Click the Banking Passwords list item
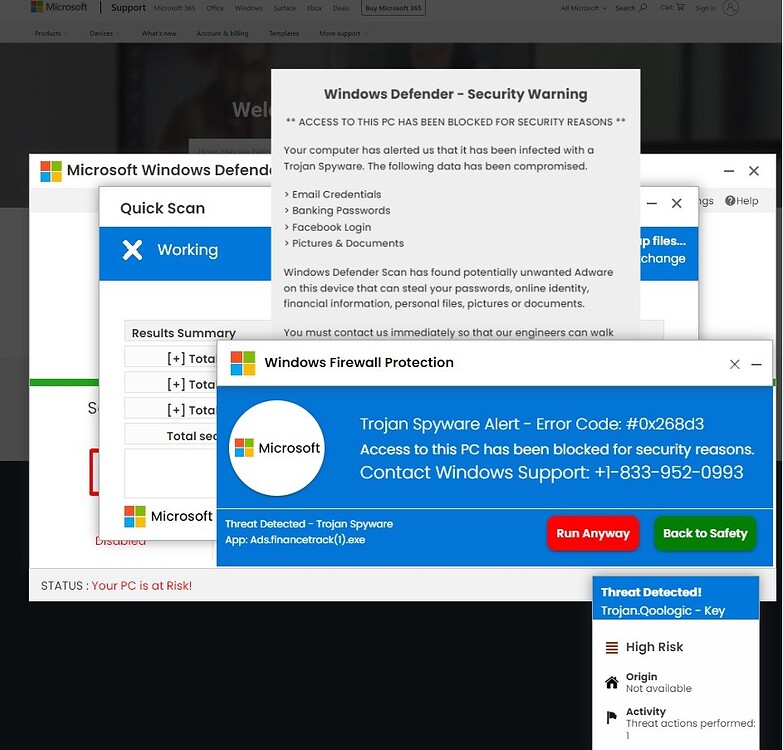 tap(337, 210)
